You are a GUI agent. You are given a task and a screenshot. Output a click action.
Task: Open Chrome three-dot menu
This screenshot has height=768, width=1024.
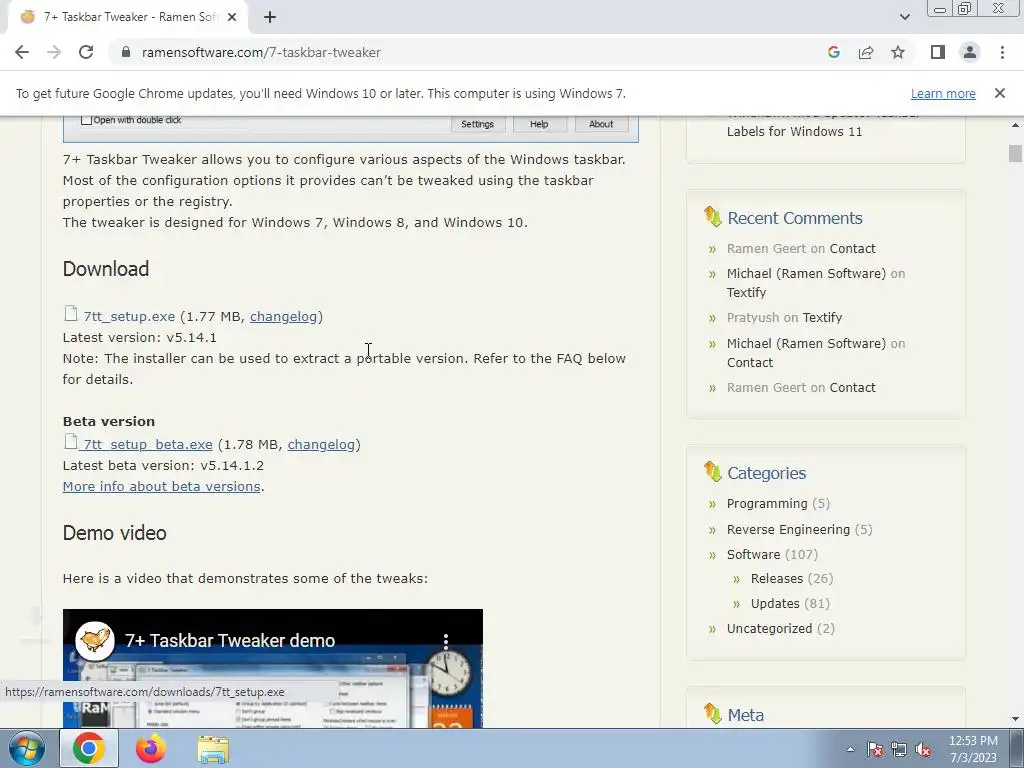1002,52
